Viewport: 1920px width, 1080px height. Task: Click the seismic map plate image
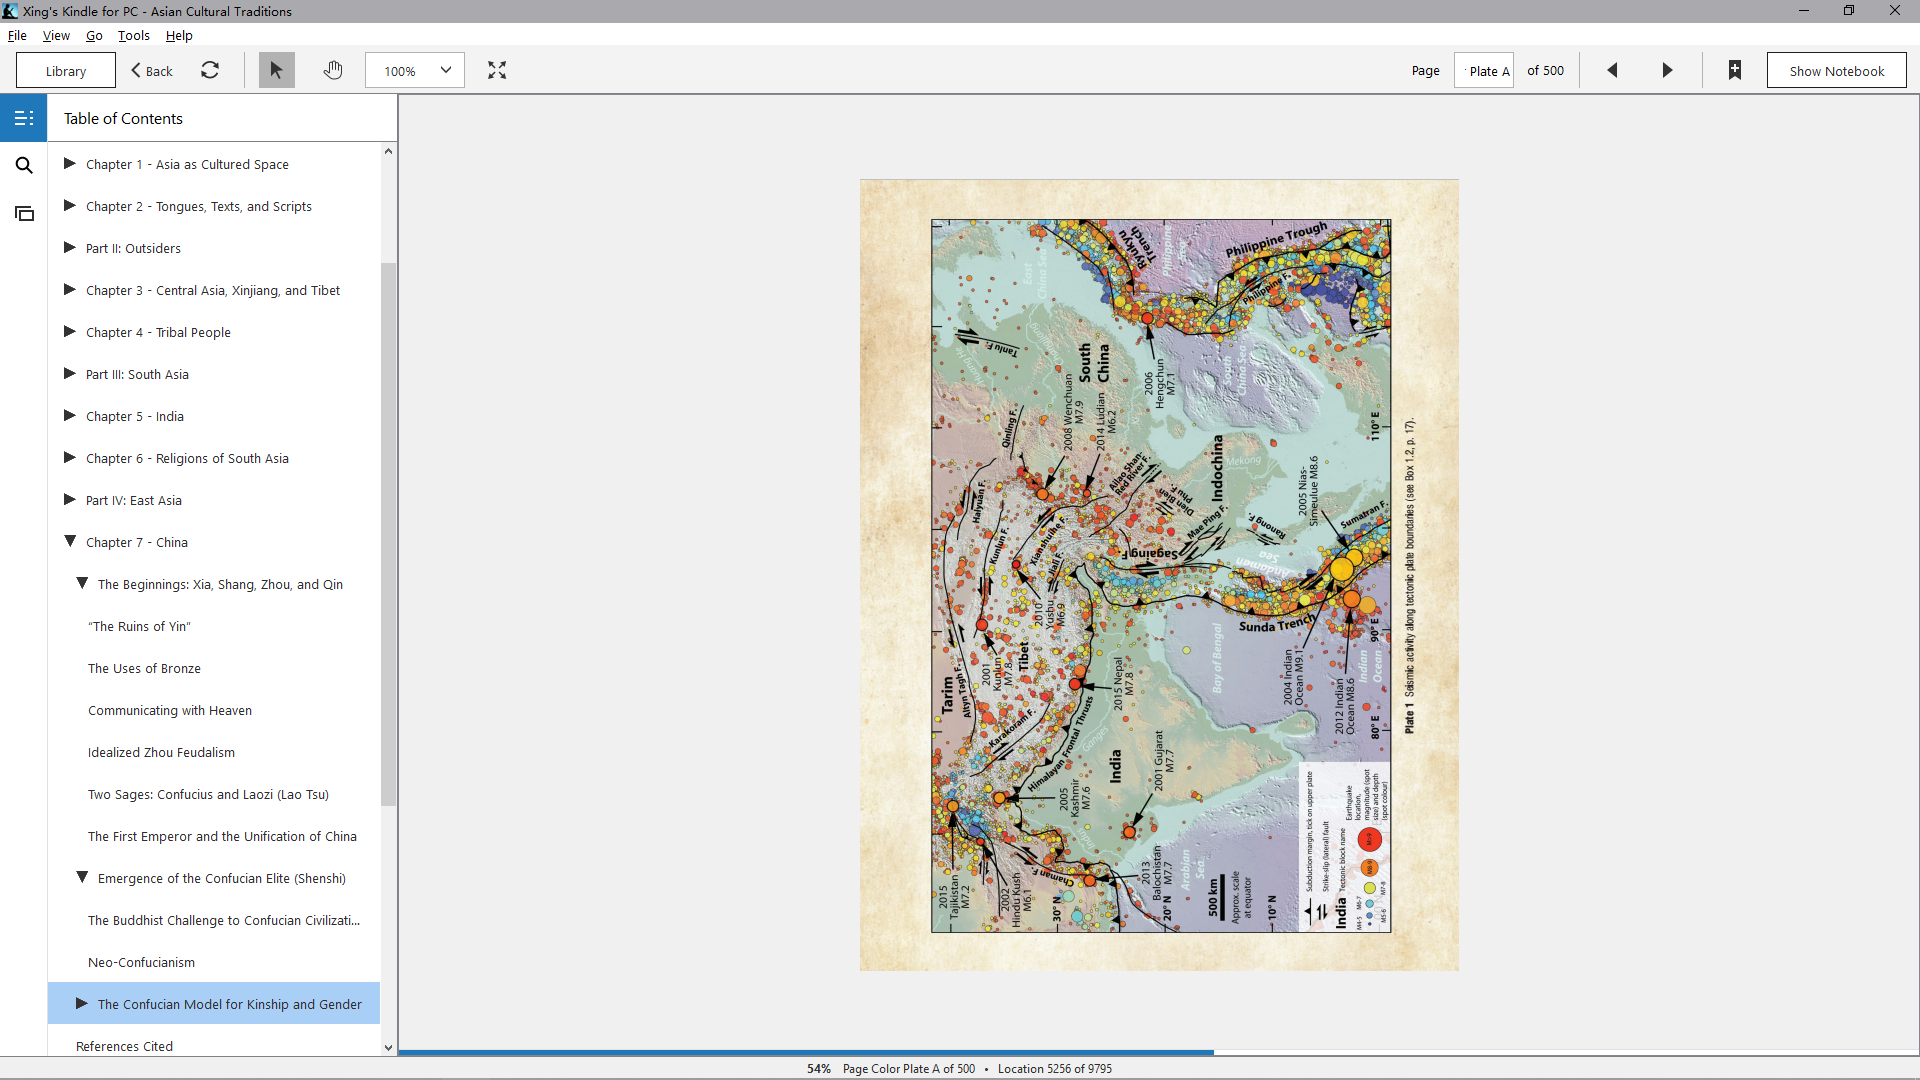point(1160,575)
